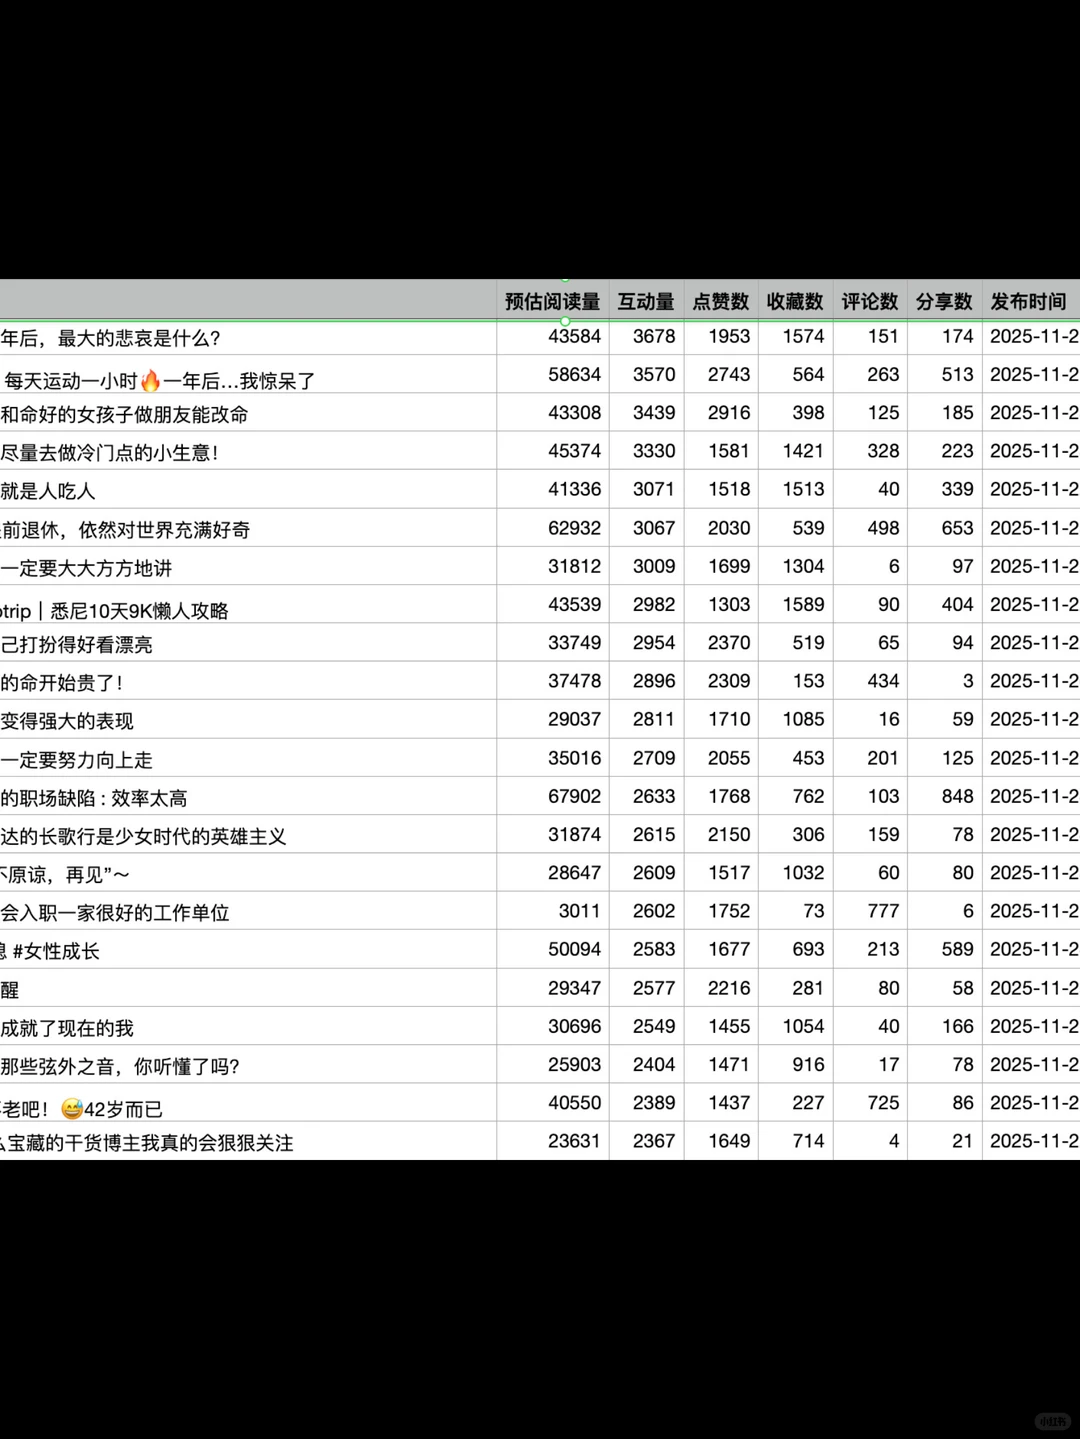Select the 发布时间 column header

click(1030, 301)
